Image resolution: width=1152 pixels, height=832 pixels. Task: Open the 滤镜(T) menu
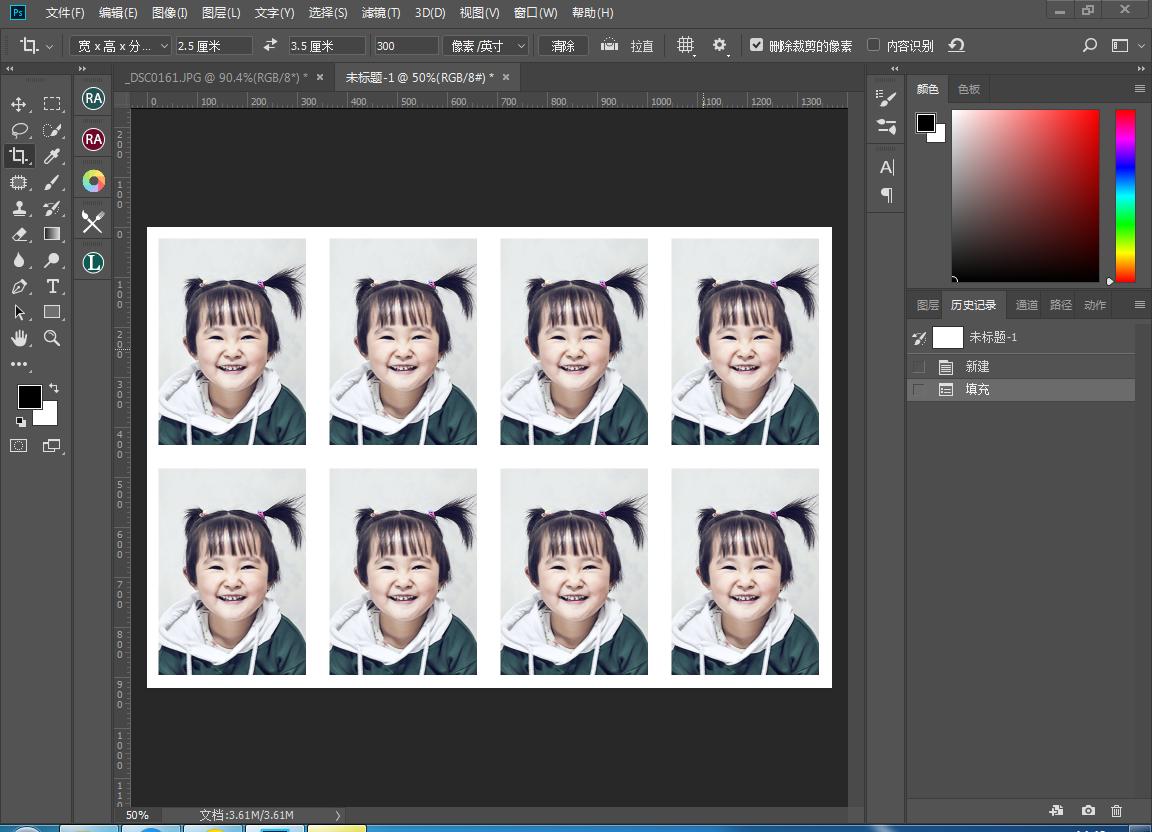click(380, 13)
